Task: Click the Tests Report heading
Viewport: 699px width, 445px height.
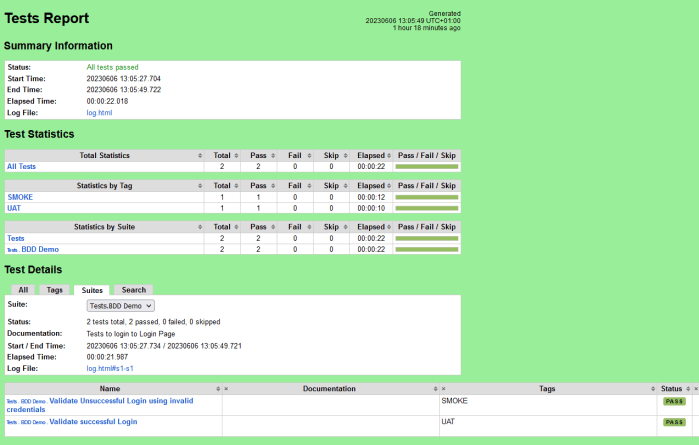Action: pyautogui.click(x=46, y=18)
